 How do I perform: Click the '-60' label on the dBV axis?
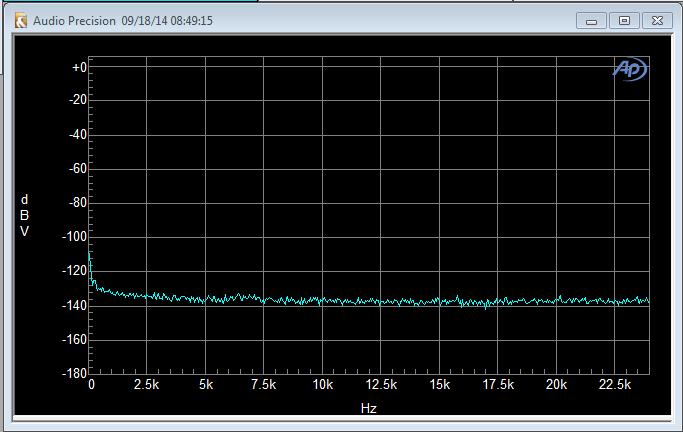(x=78, y=169)
